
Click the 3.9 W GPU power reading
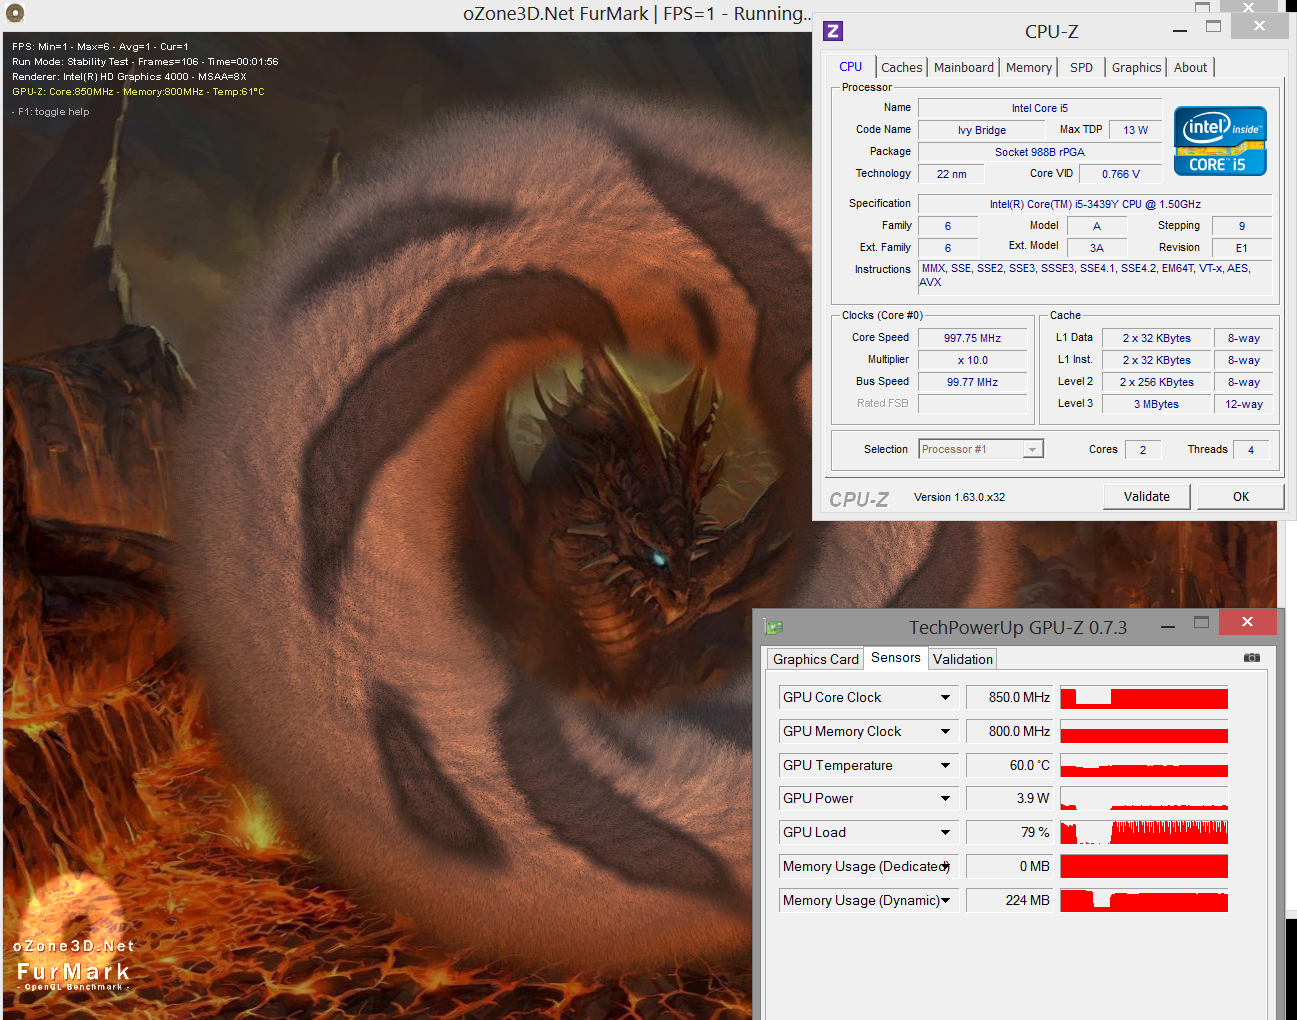1011,798
